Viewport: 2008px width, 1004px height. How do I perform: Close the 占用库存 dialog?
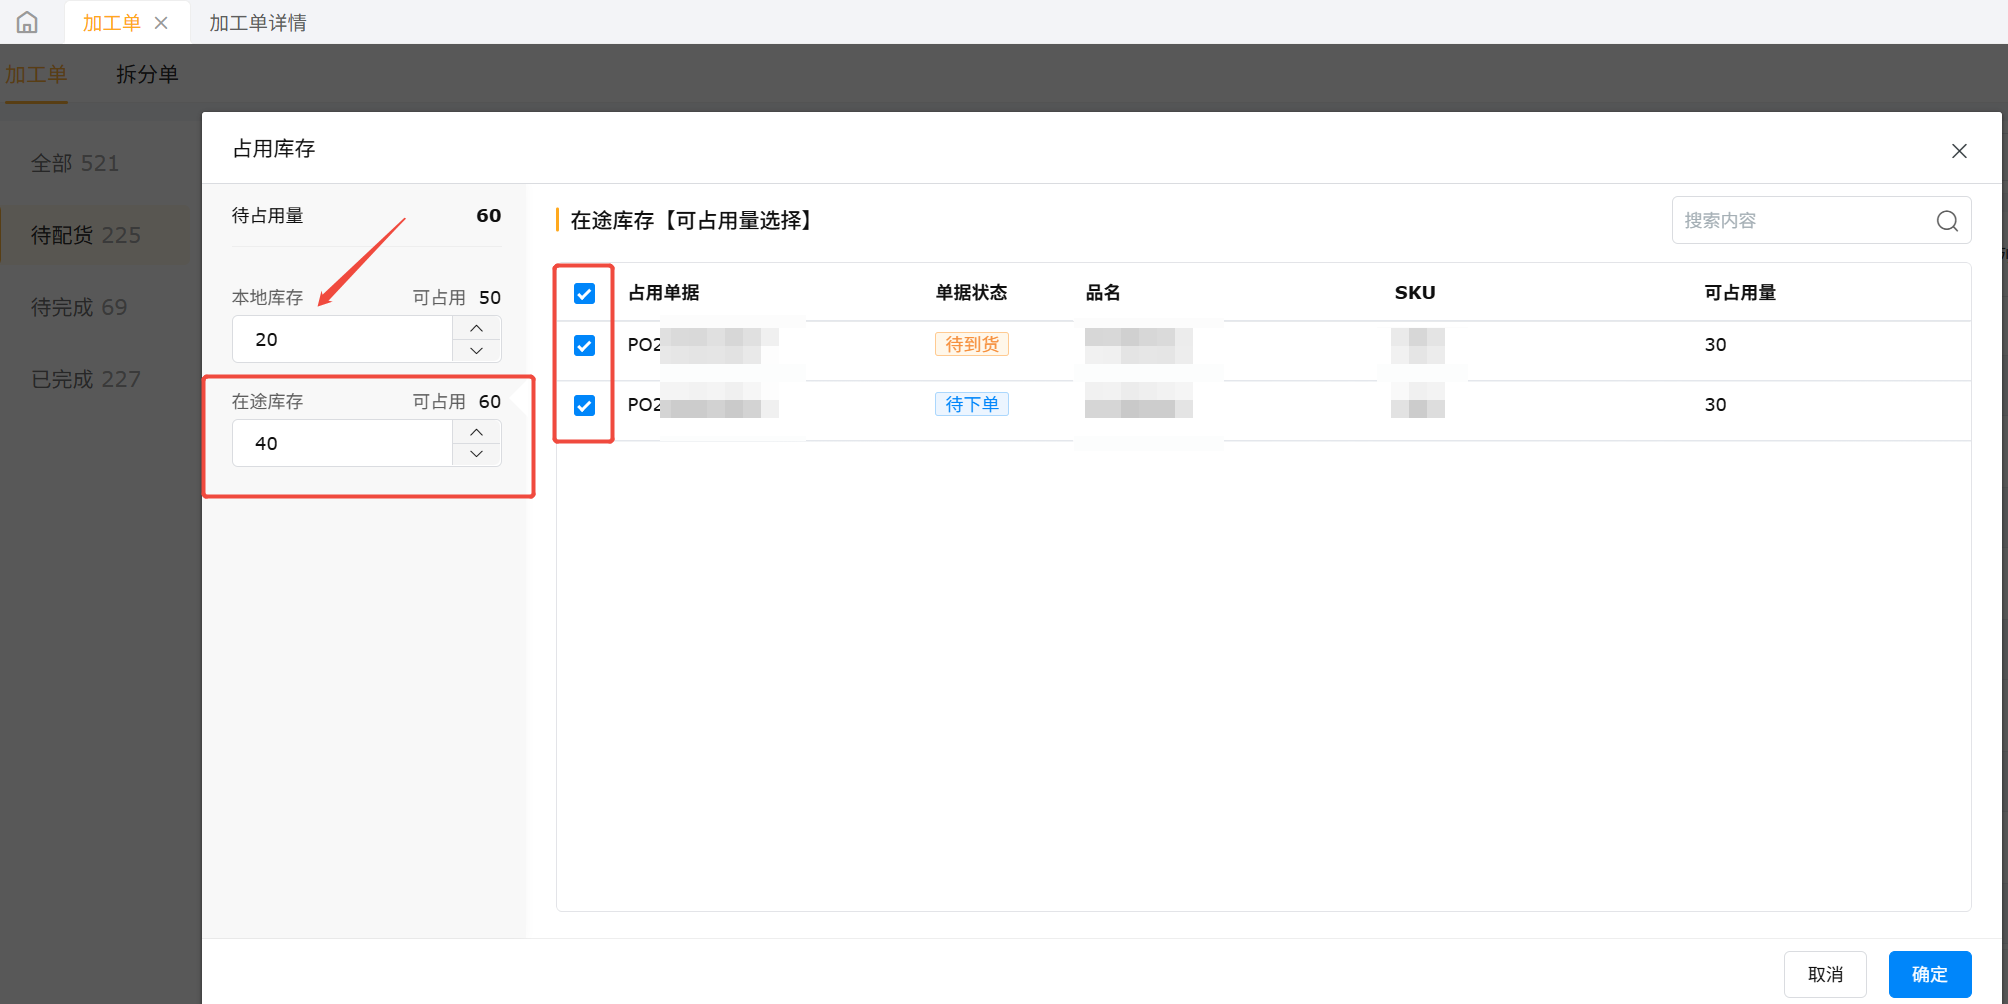[x=1959, y=151]
